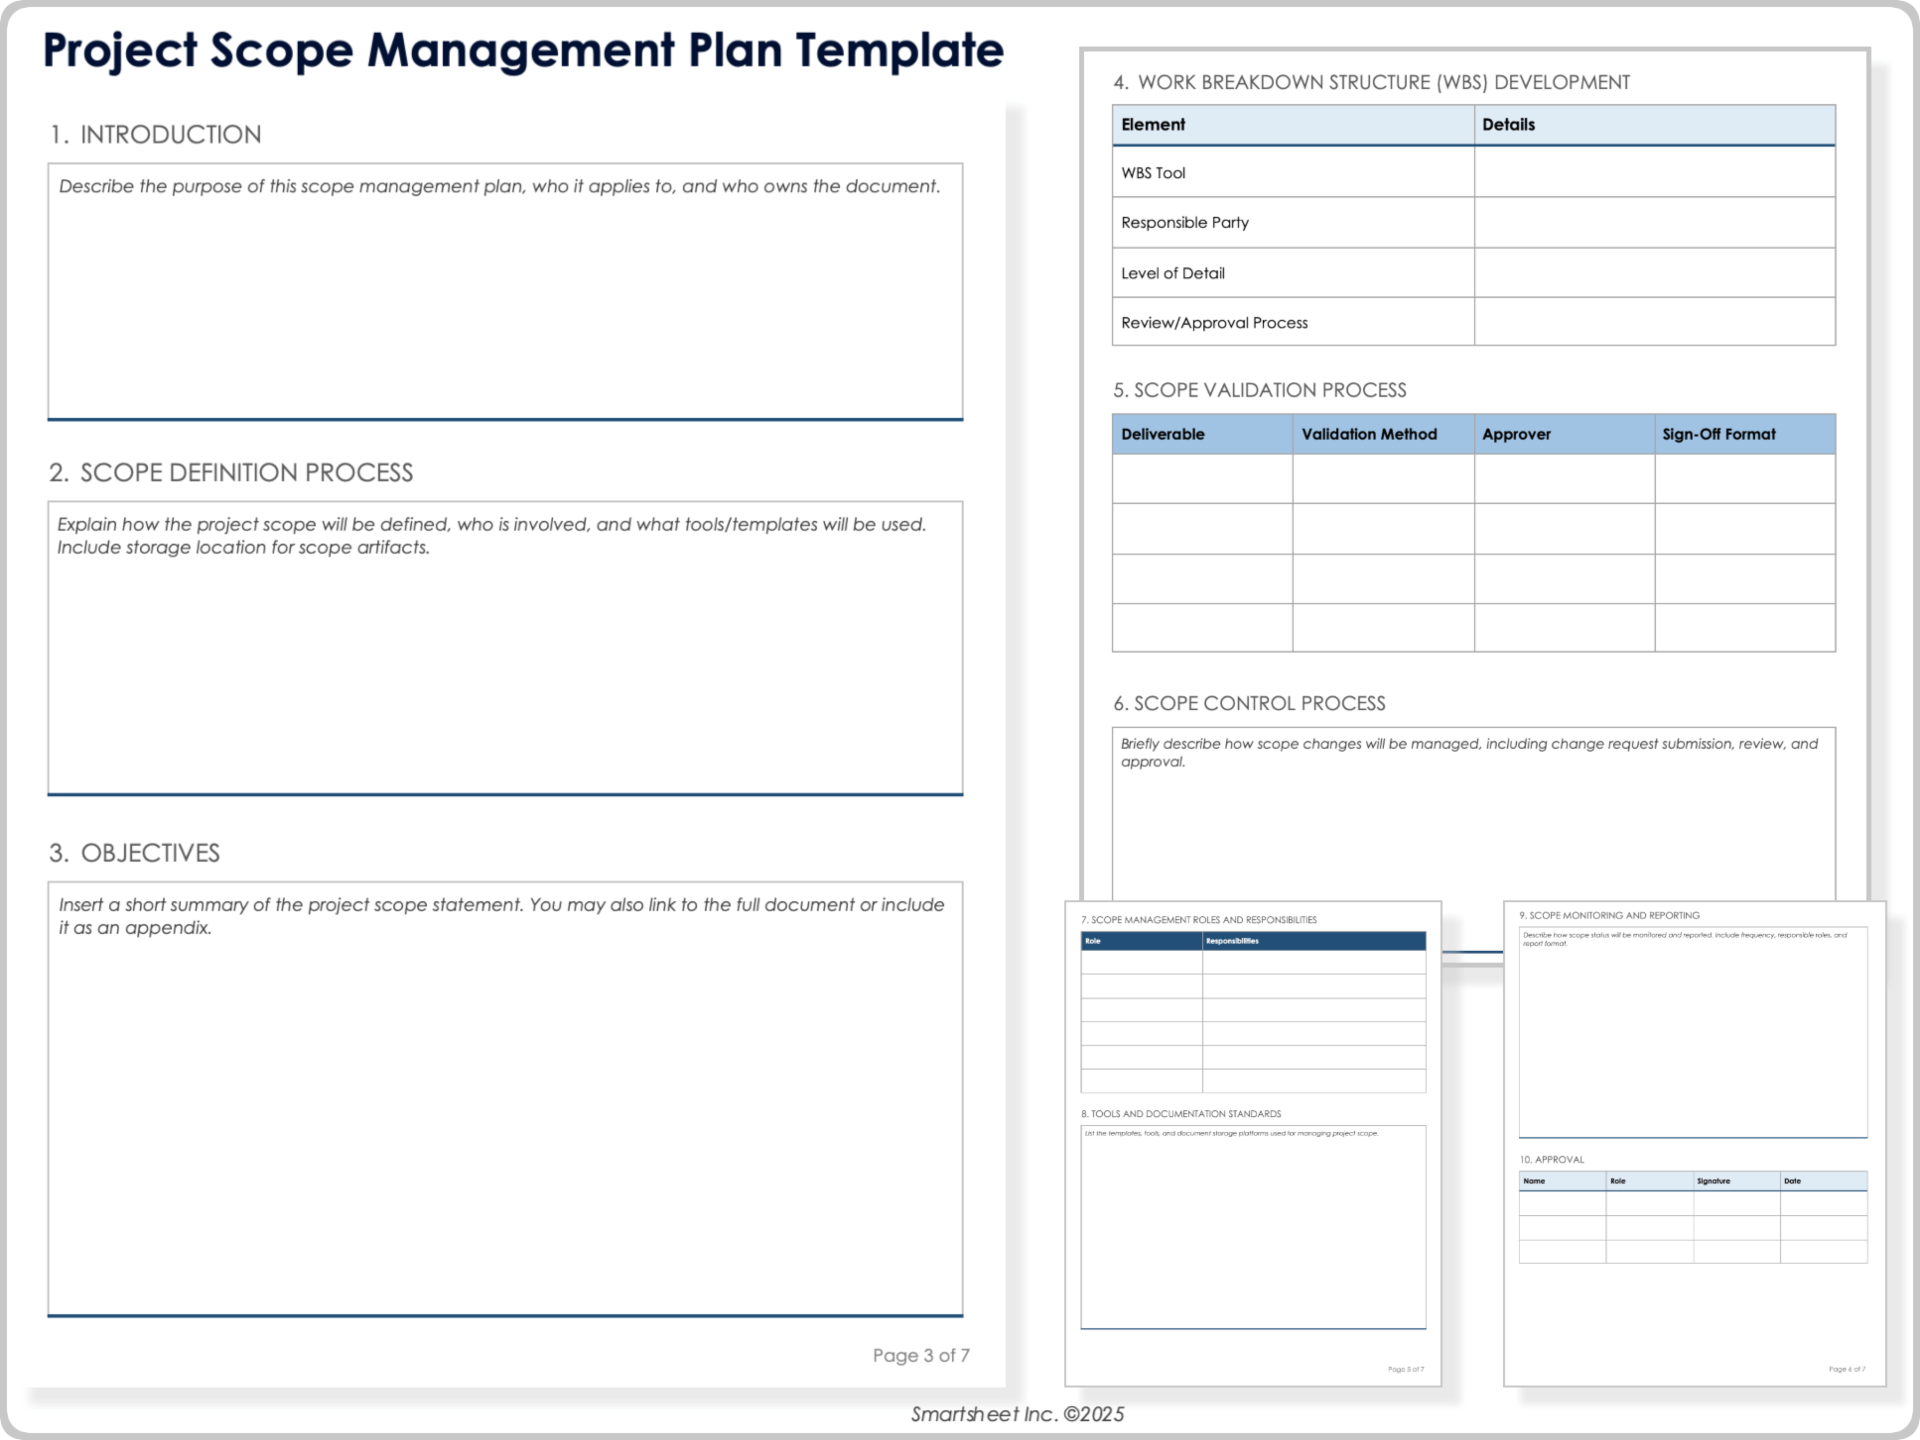The image size is (1920, 1440).
Task: Click the Level of Detail details cell
Action: tap(1654, 272)
